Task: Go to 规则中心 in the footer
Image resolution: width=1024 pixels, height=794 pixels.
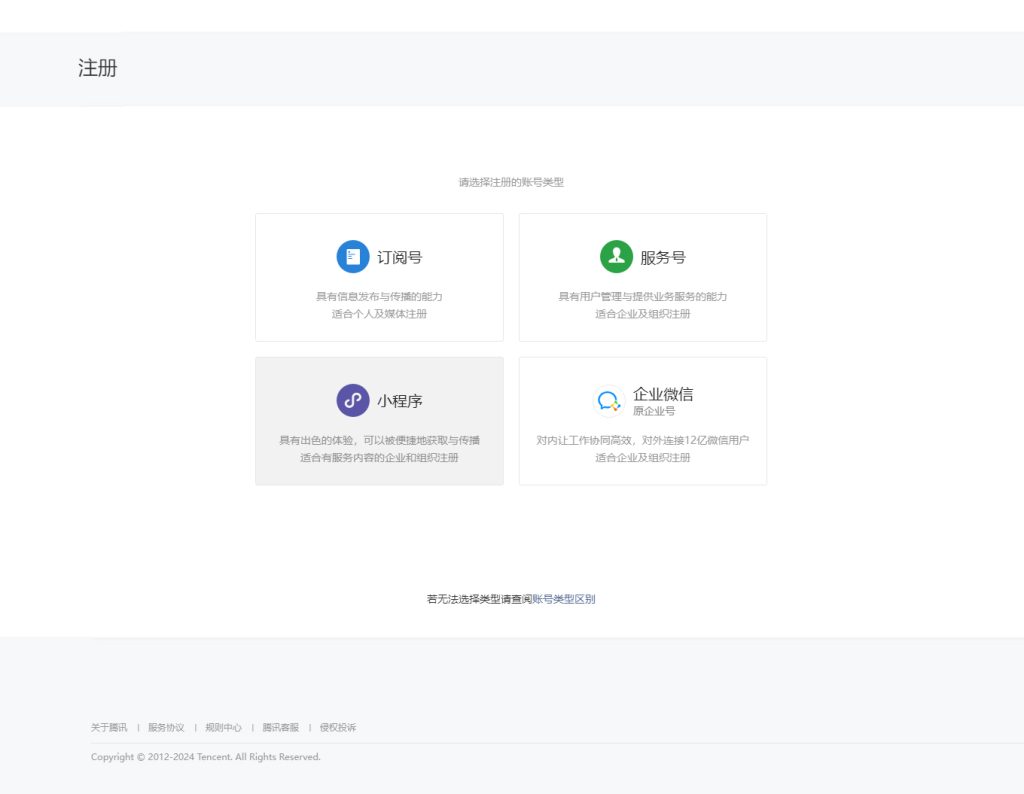Action: (x=223, y=727)
